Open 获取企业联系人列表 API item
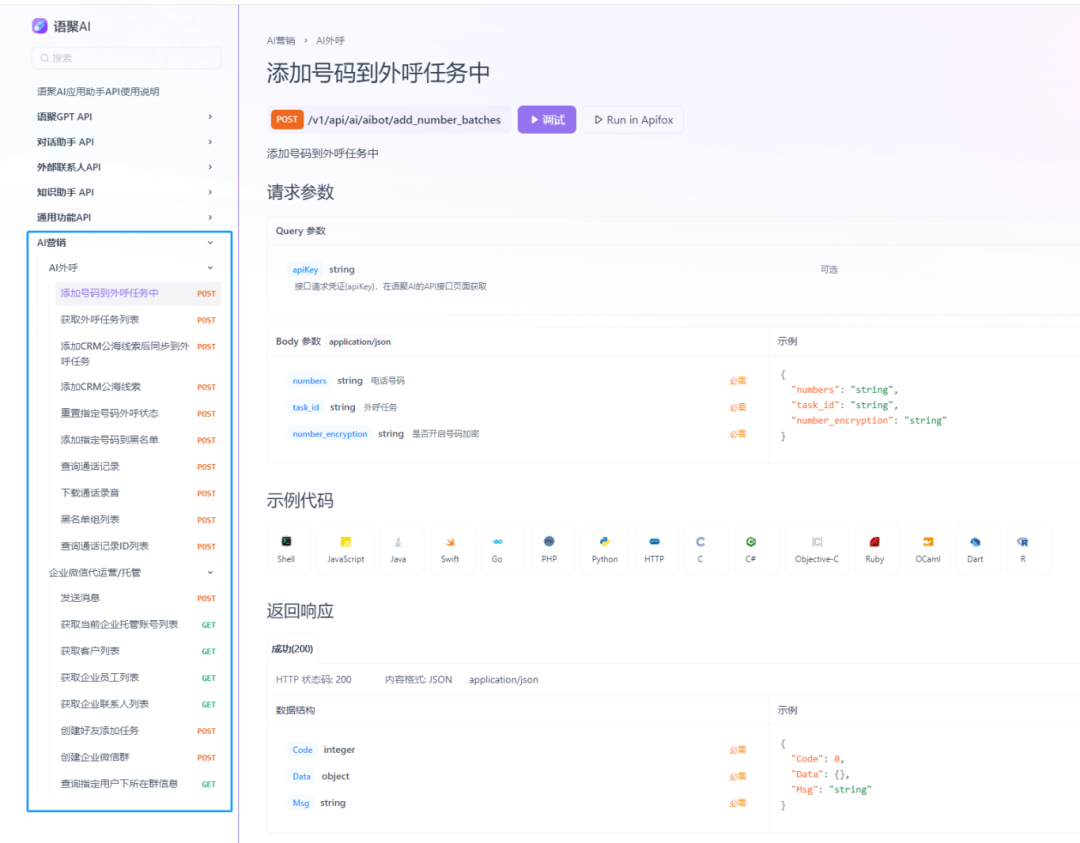 (138, 704)
